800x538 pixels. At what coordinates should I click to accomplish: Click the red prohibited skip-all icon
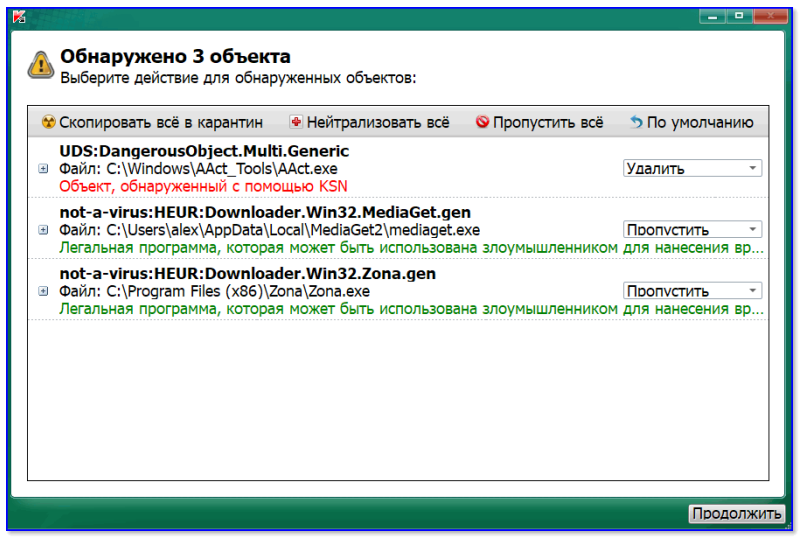click(482, 122)
